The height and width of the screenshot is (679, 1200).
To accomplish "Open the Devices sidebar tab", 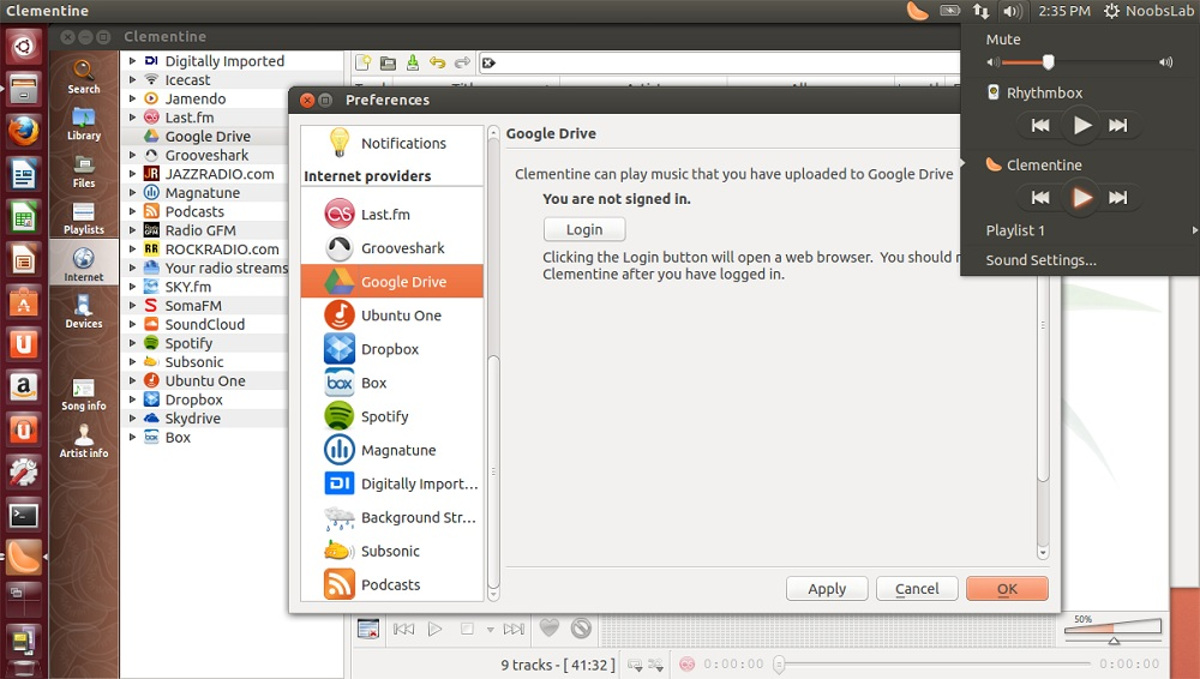I will [84, 312].
